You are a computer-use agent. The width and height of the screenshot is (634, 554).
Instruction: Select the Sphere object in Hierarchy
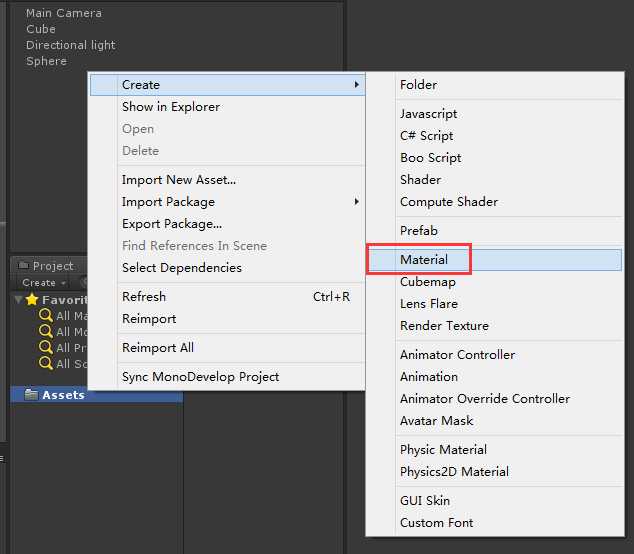tap(46, 61)
